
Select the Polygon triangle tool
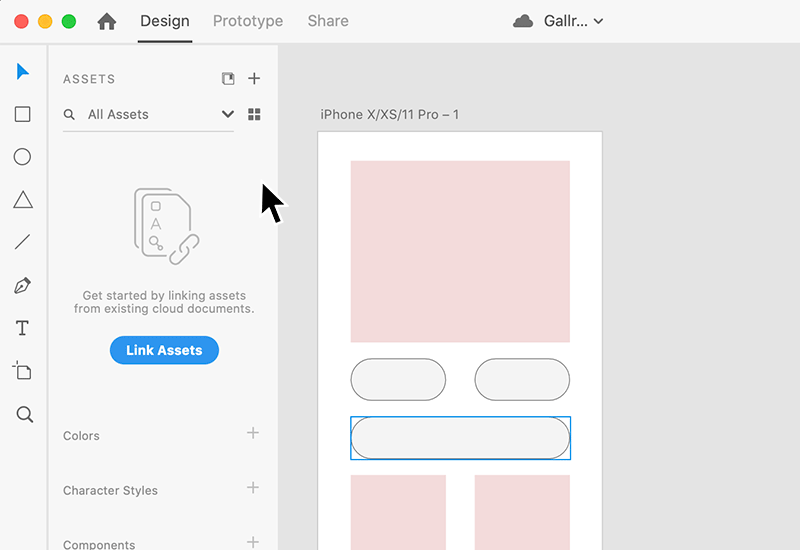tap(22, 200)
